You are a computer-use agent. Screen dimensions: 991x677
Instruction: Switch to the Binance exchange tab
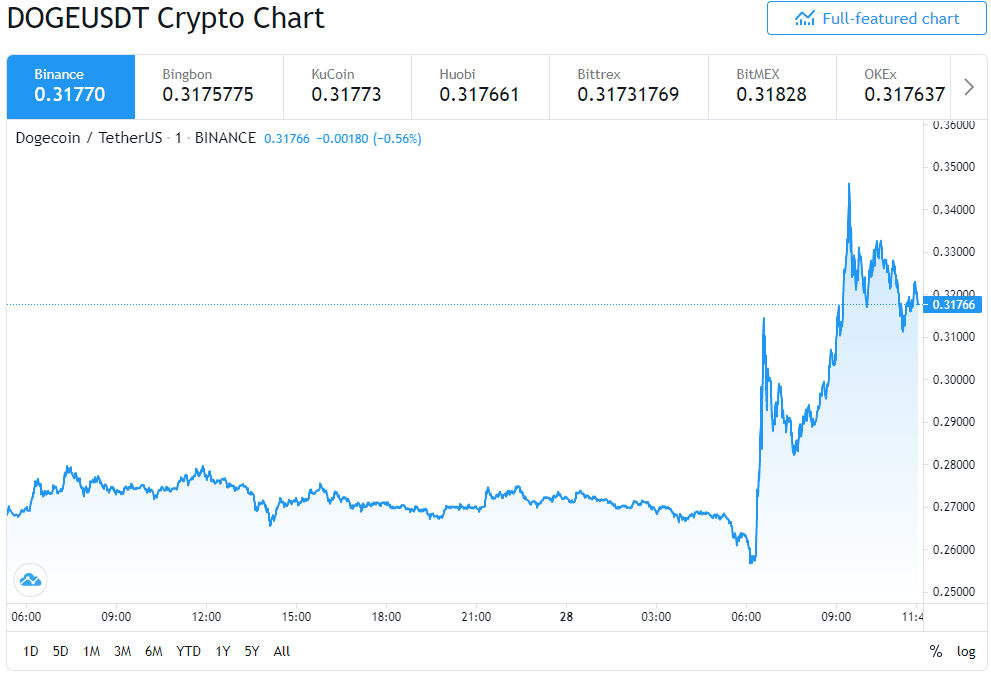[x=71, y=87]
